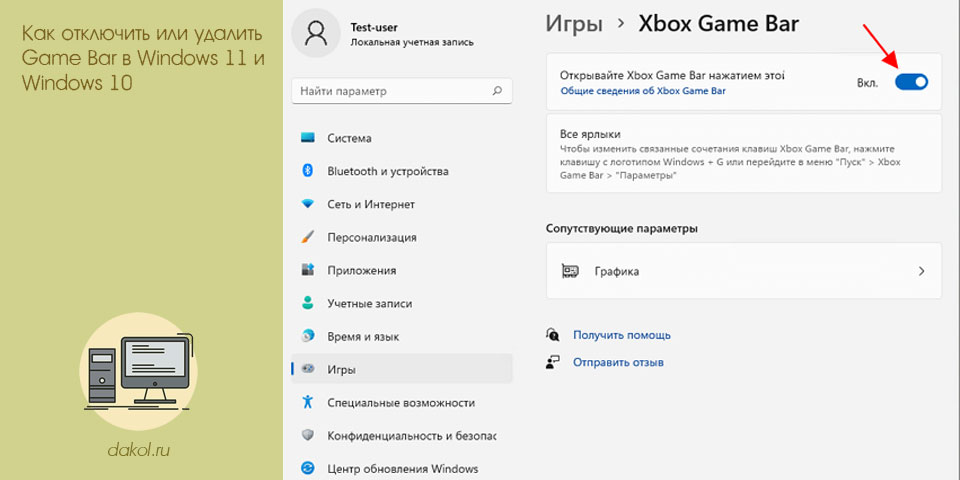Select Игры in the sidebar
The width and height of the screenshot is (960, 480).
[402, 369]
